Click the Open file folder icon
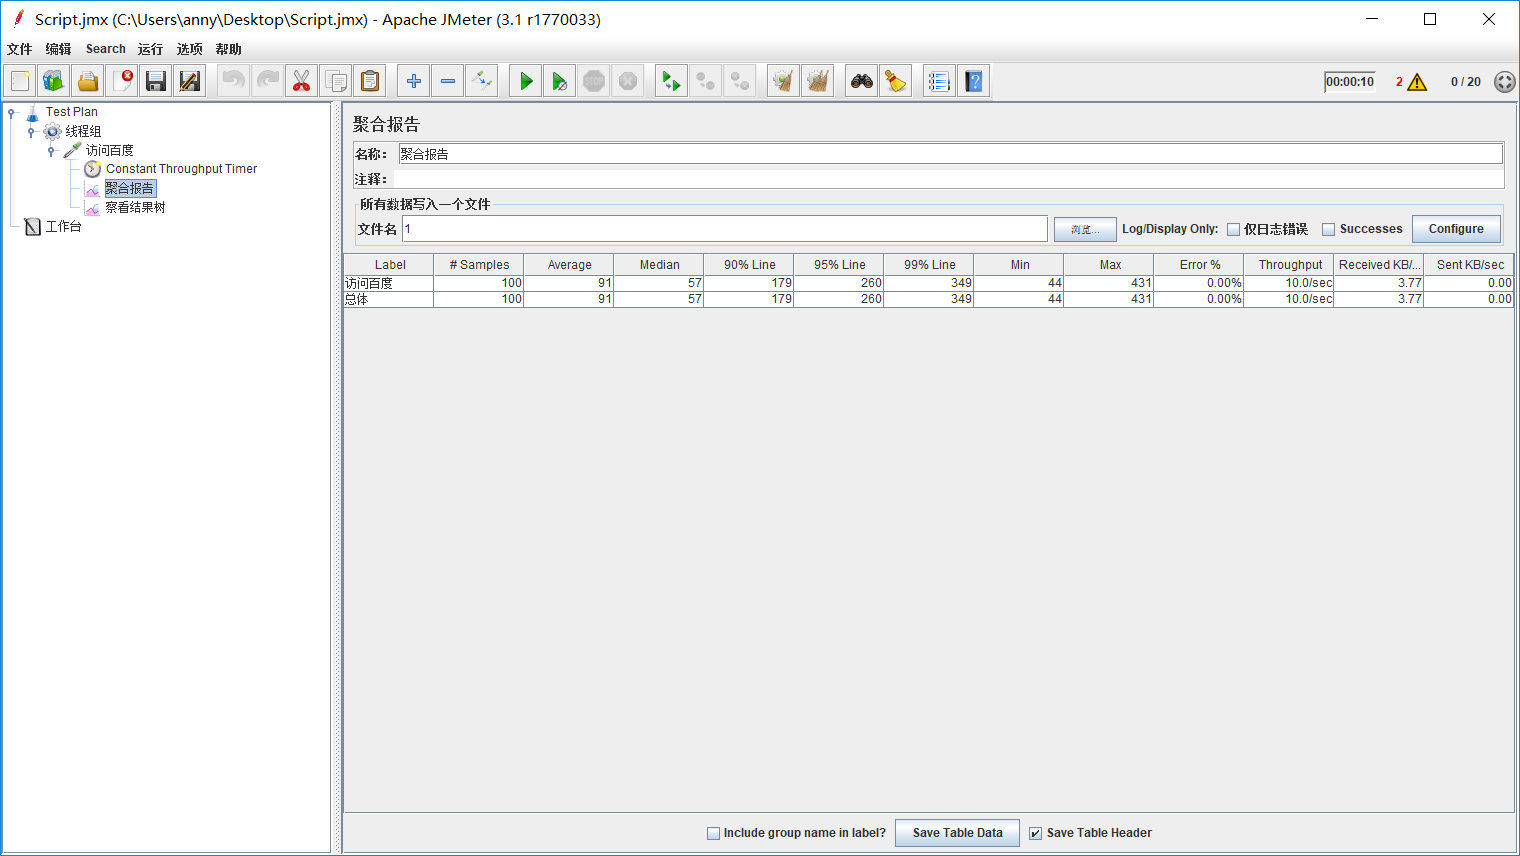This screenshot has height=856, width=1520. [x=88, y=81]
